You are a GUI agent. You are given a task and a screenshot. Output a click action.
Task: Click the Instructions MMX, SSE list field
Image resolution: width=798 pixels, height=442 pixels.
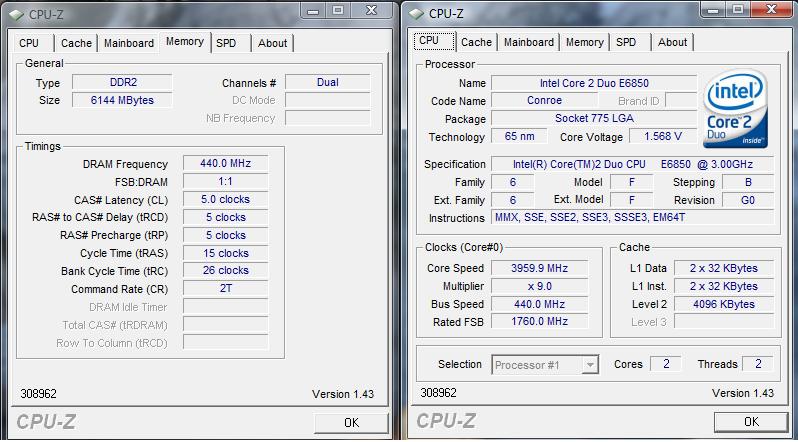click(x=632, y=217)
